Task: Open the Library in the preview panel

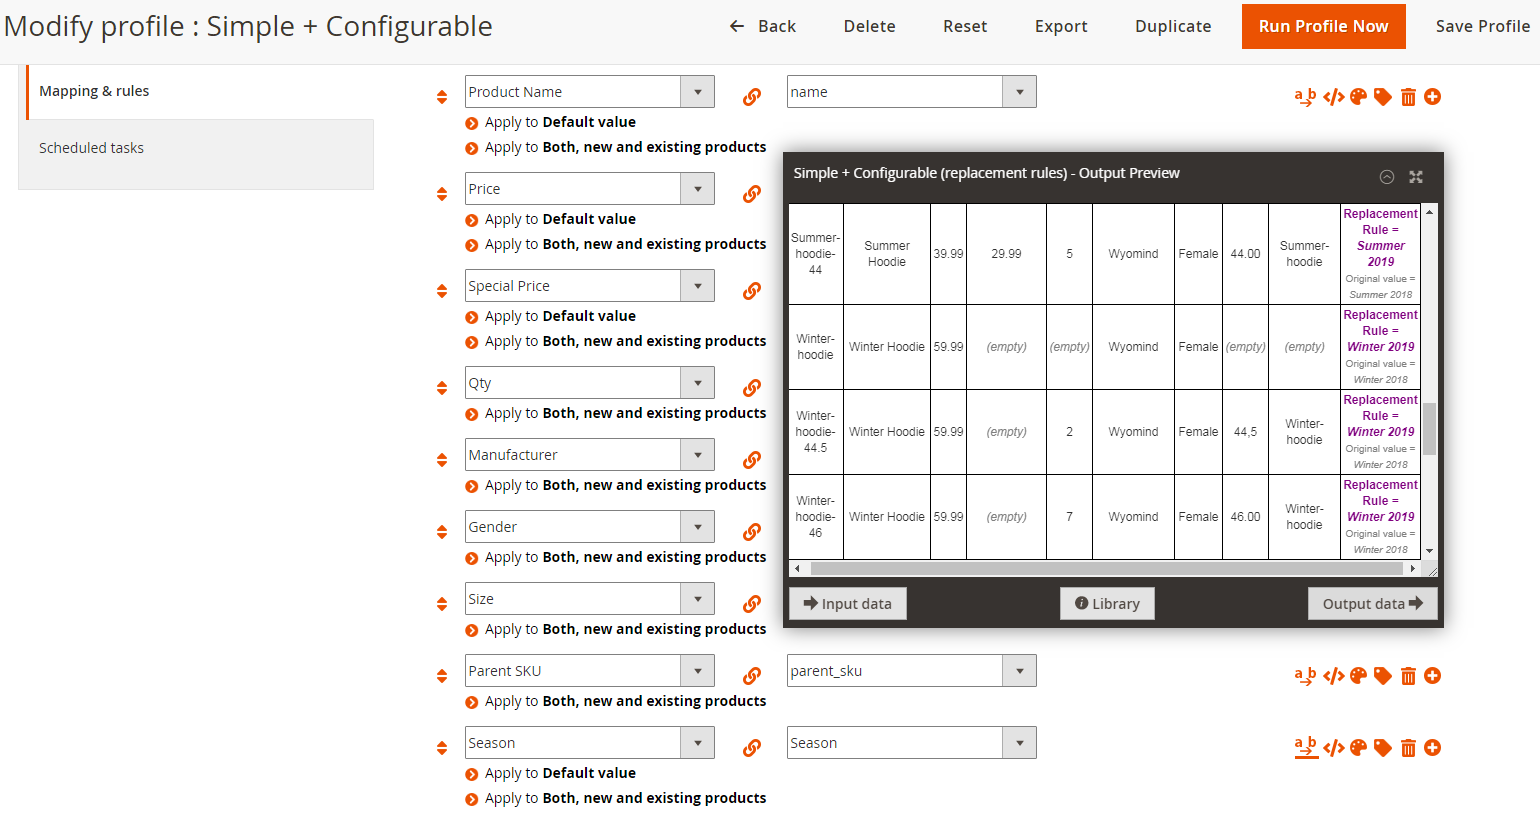Action: 1107,604
